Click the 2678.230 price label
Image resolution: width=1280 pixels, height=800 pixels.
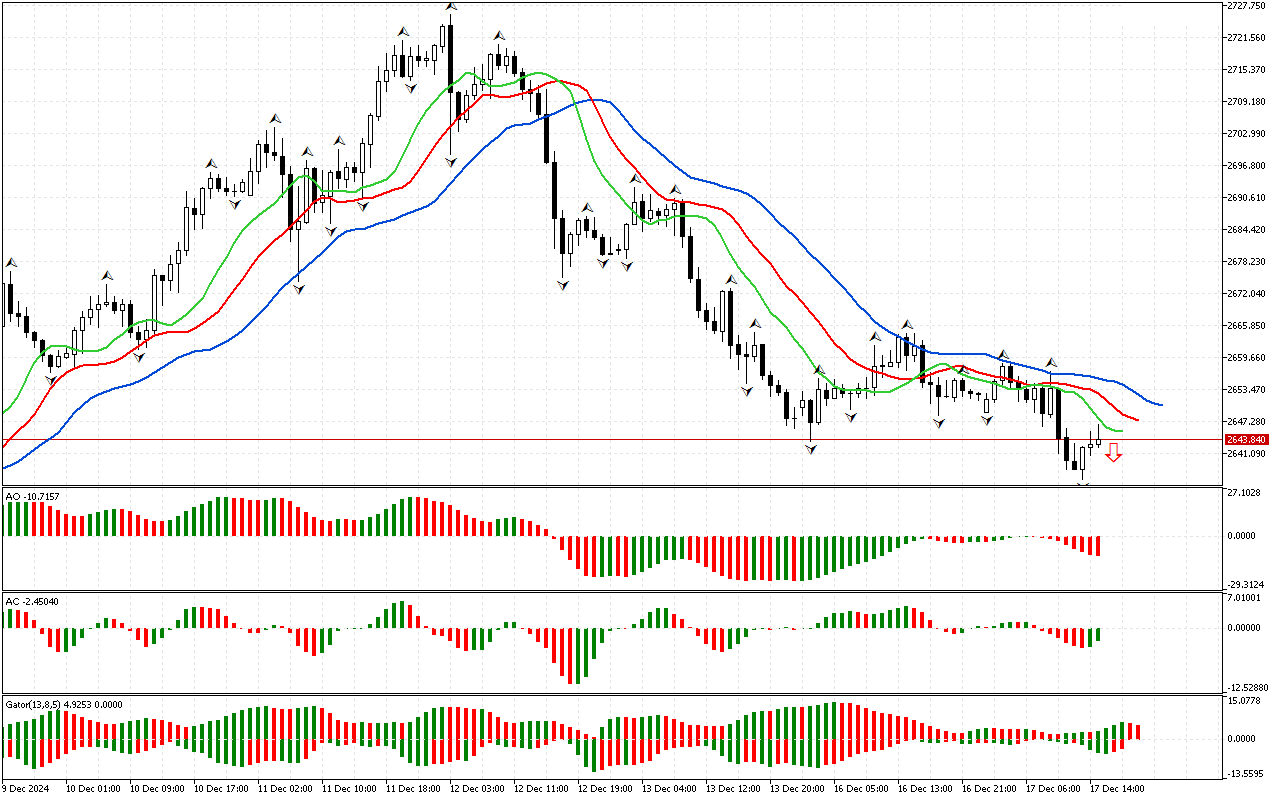1246,261
